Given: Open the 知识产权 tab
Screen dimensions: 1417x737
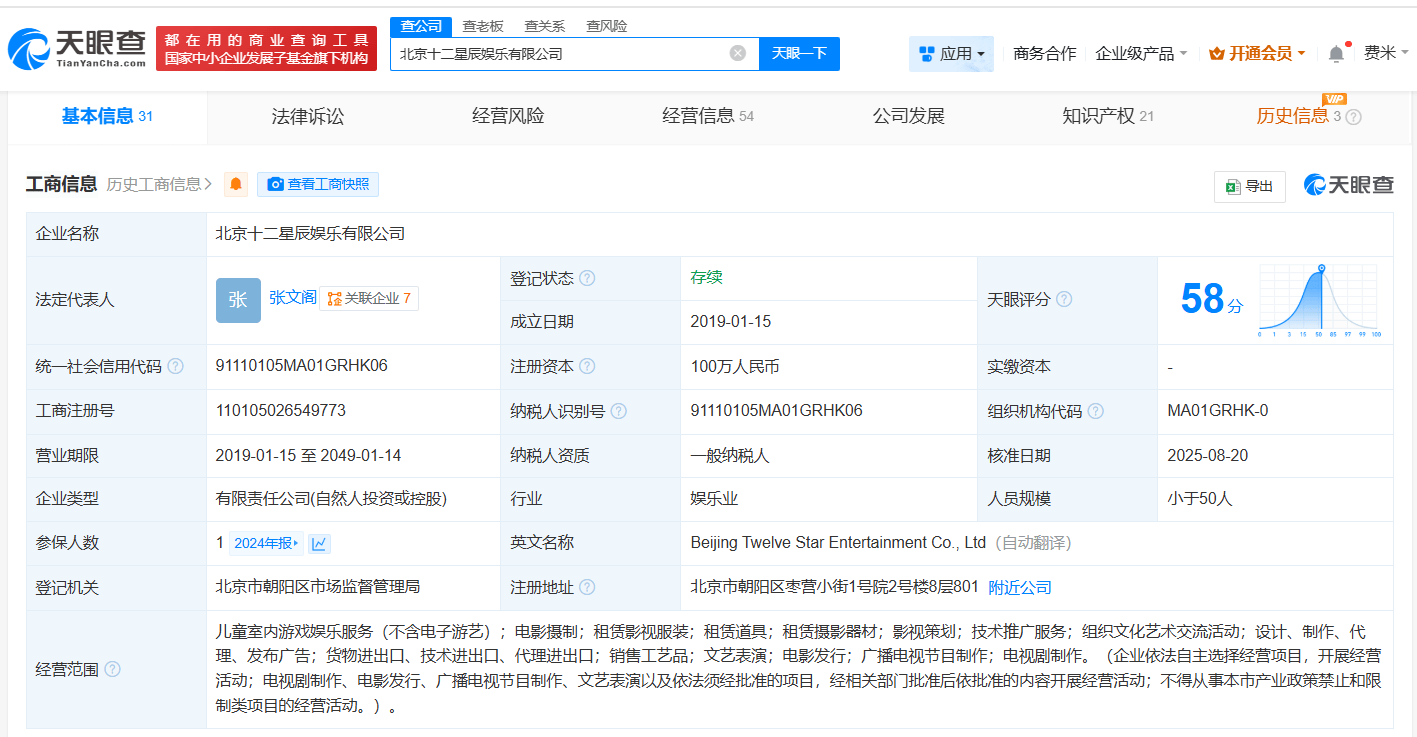Looking at the screenshot, I should [1108, 116].
